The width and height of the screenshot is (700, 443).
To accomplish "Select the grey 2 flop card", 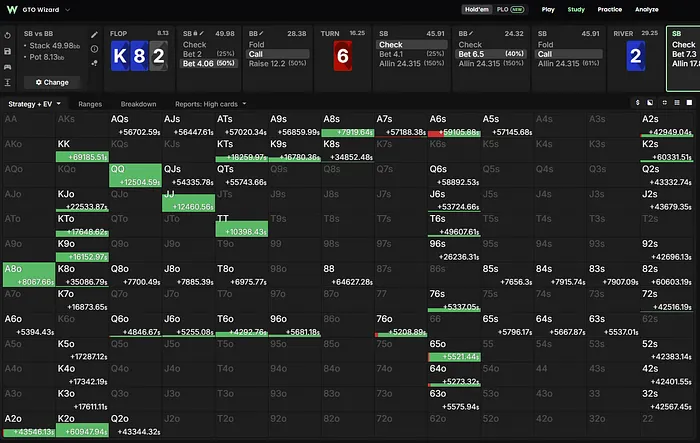I will (x=158, y=56).
